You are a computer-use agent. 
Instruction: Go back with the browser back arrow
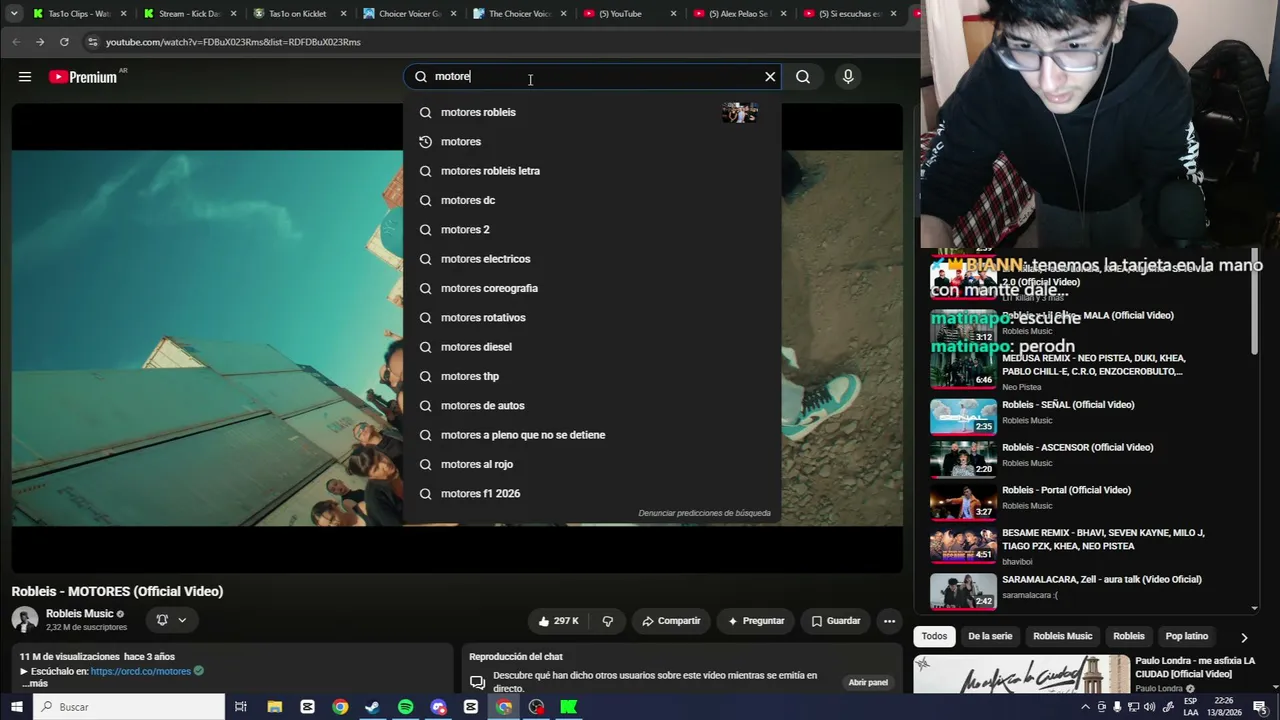click(16, 42)
